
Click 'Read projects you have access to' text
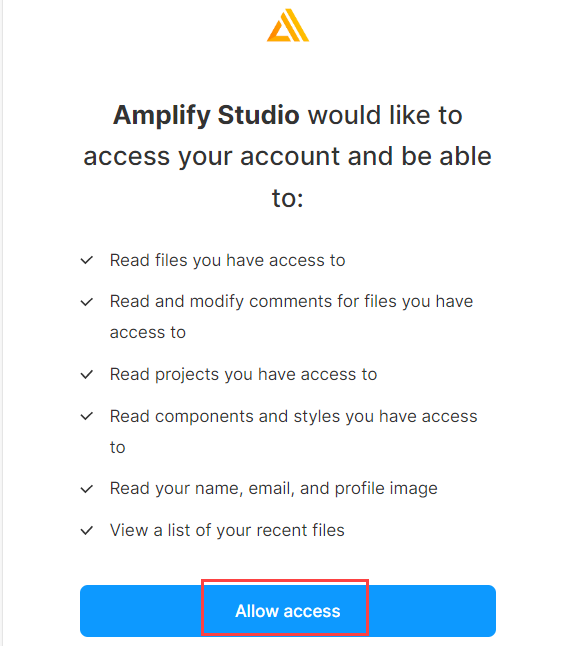click(x=243, y=374)
